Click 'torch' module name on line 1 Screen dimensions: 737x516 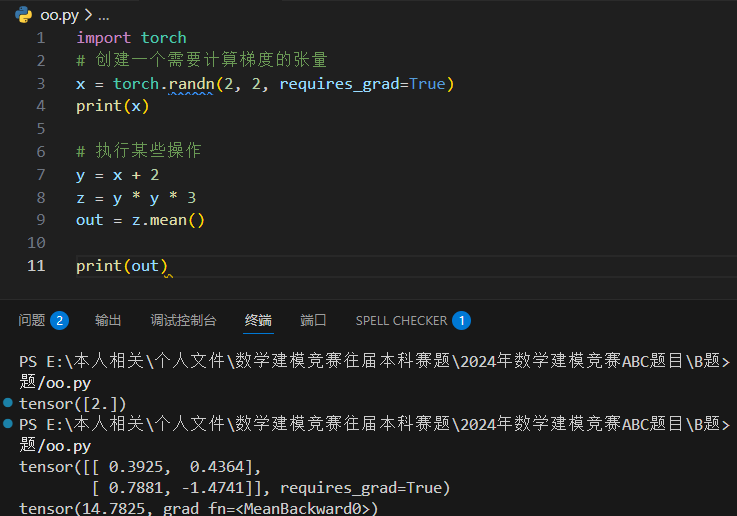pos(164,38)
